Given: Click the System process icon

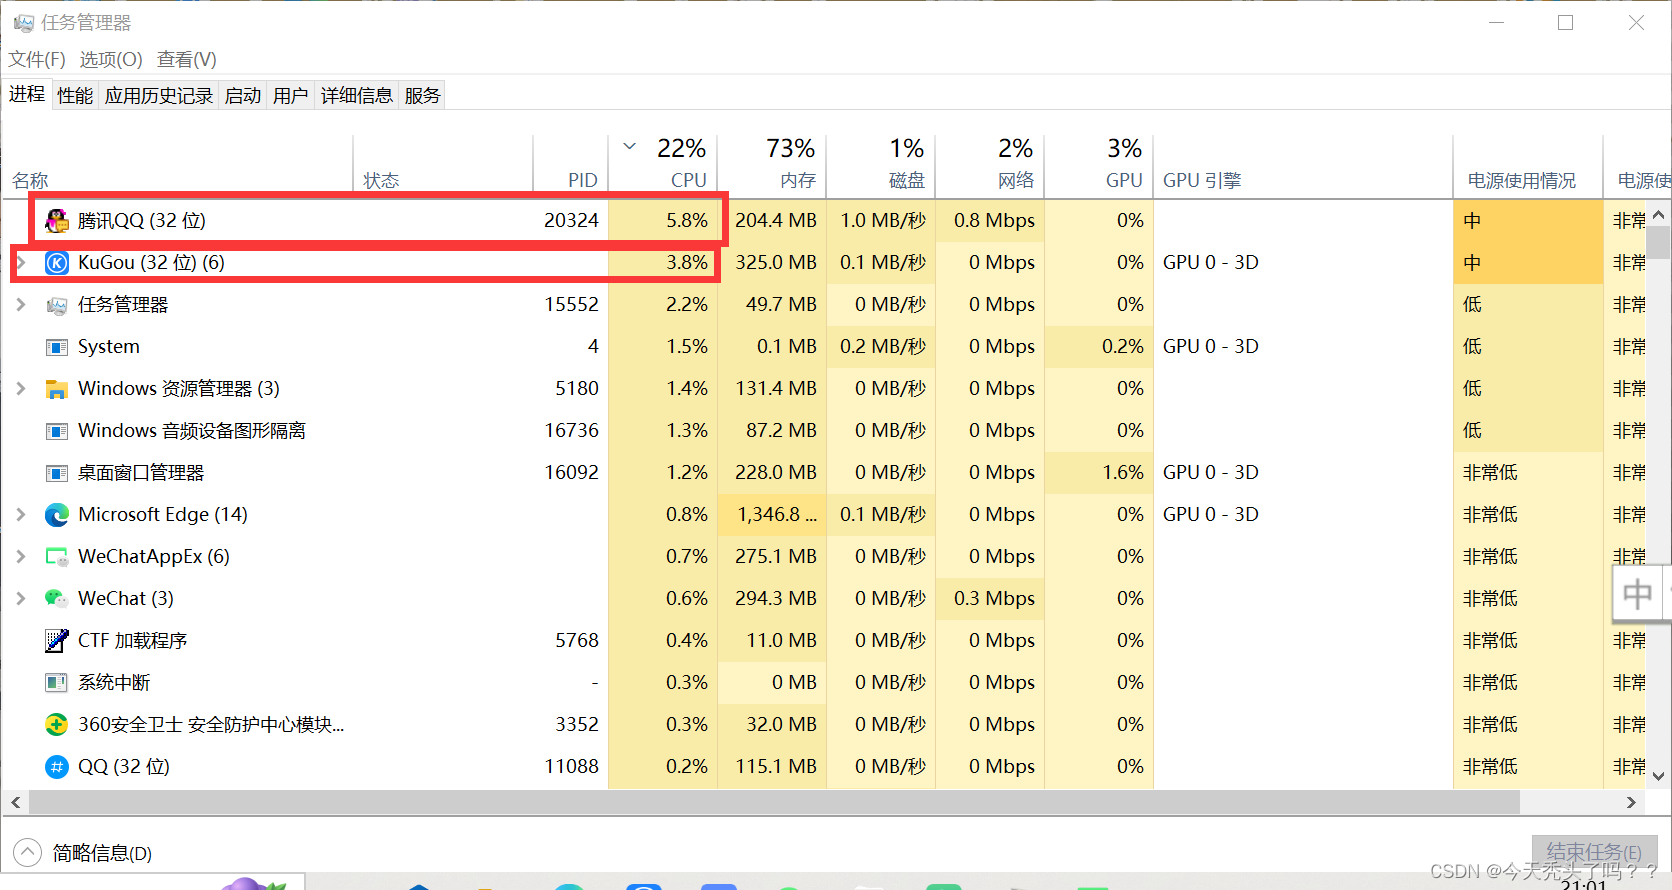Looking at the screenshot, I should 57,347.
